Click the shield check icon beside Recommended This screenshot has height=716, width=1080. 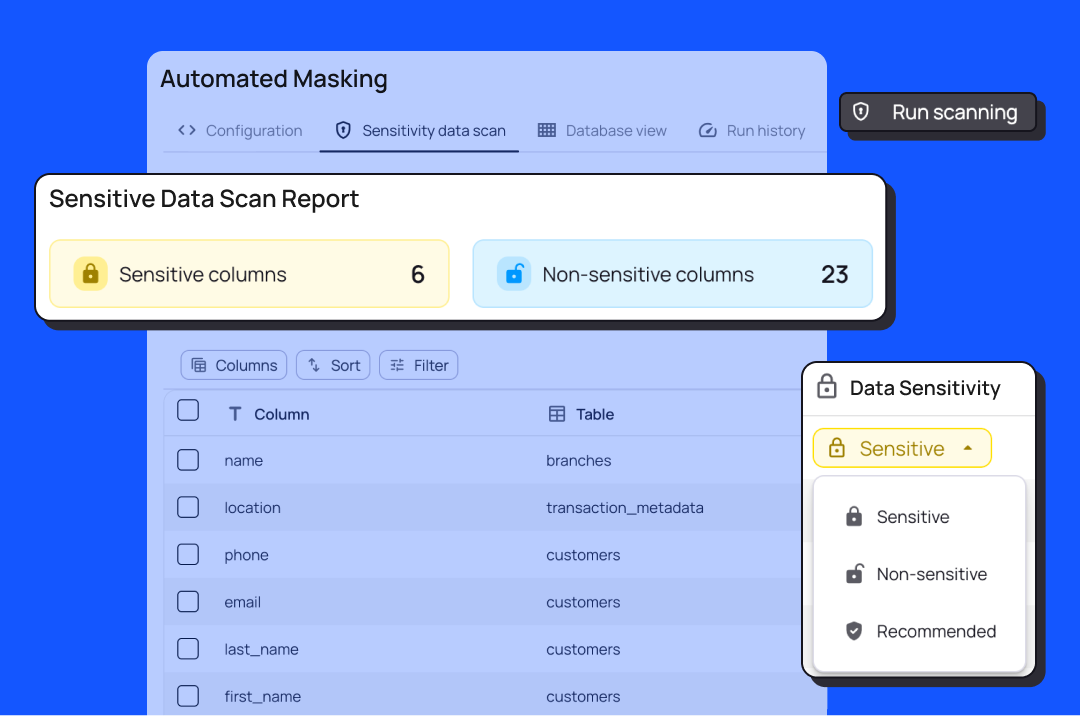pyautogui.click(x=854, y=631)
